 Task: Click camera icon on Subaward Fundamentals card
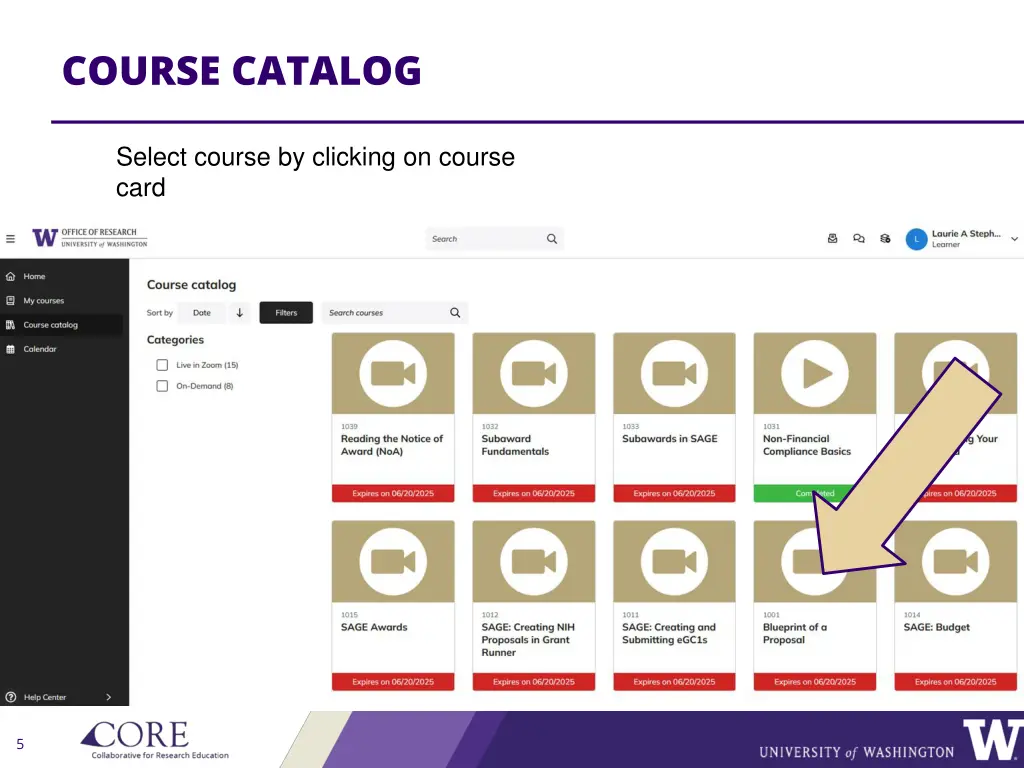(534, 374)
